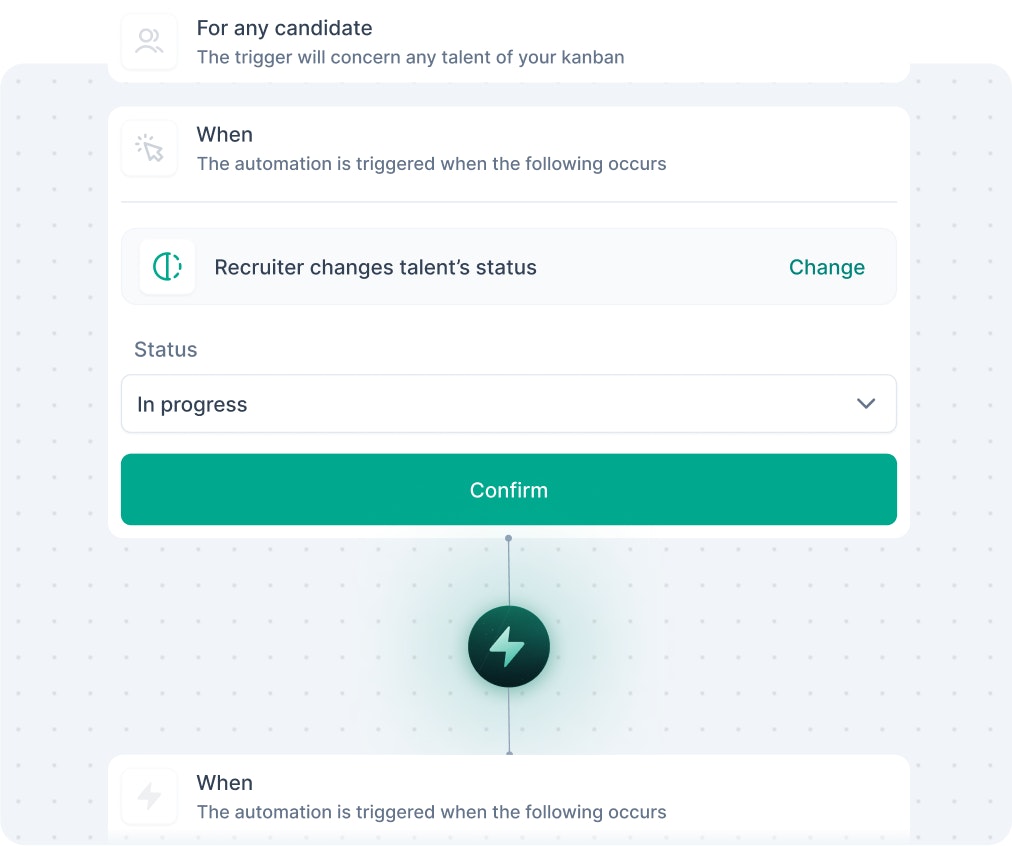Click the faded lightning icon in bottom card
The image size is (1012, 846).
pos(149,796)
